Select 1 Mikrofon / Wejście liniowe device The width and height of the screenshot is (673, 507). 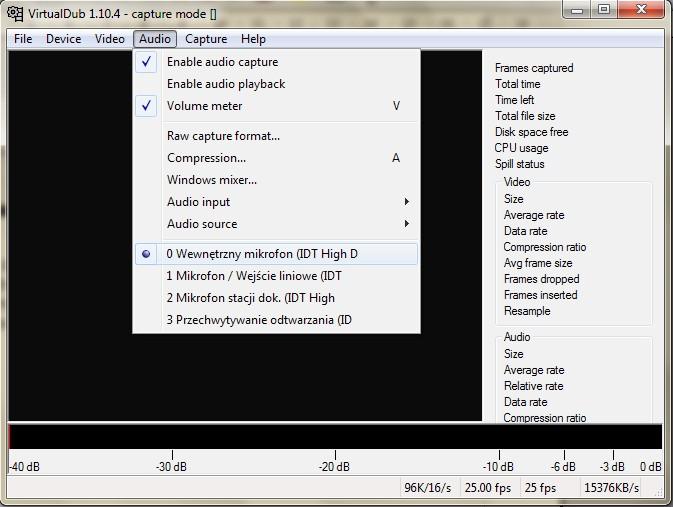coord(276,276)
